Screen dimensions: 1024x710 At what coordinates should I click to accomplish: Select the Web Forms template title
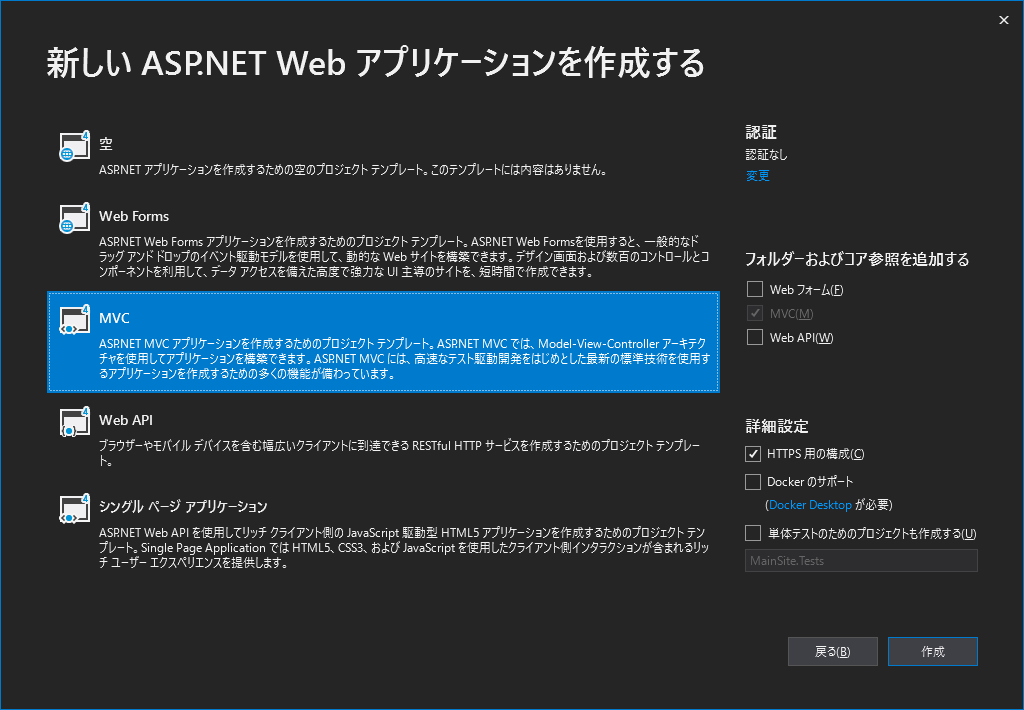point(134,216)
